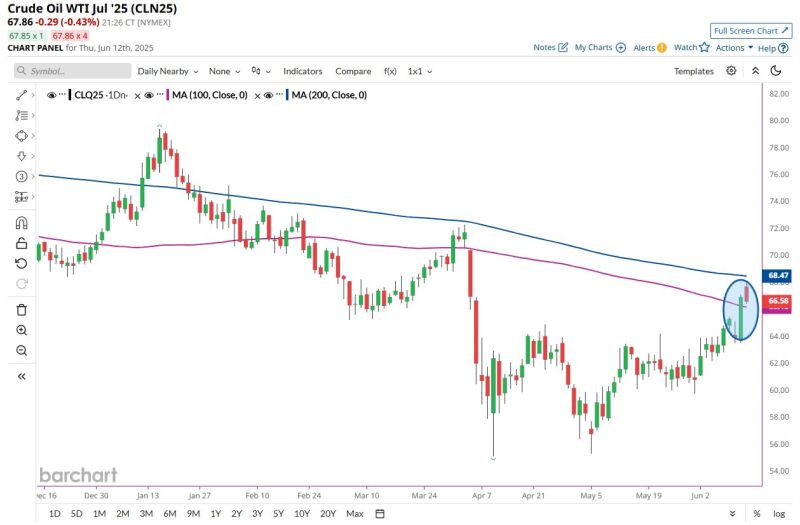Click the Symbol search input field
Image resolution: width=800 pixels, height=525 pixels.
pos(73,71)
